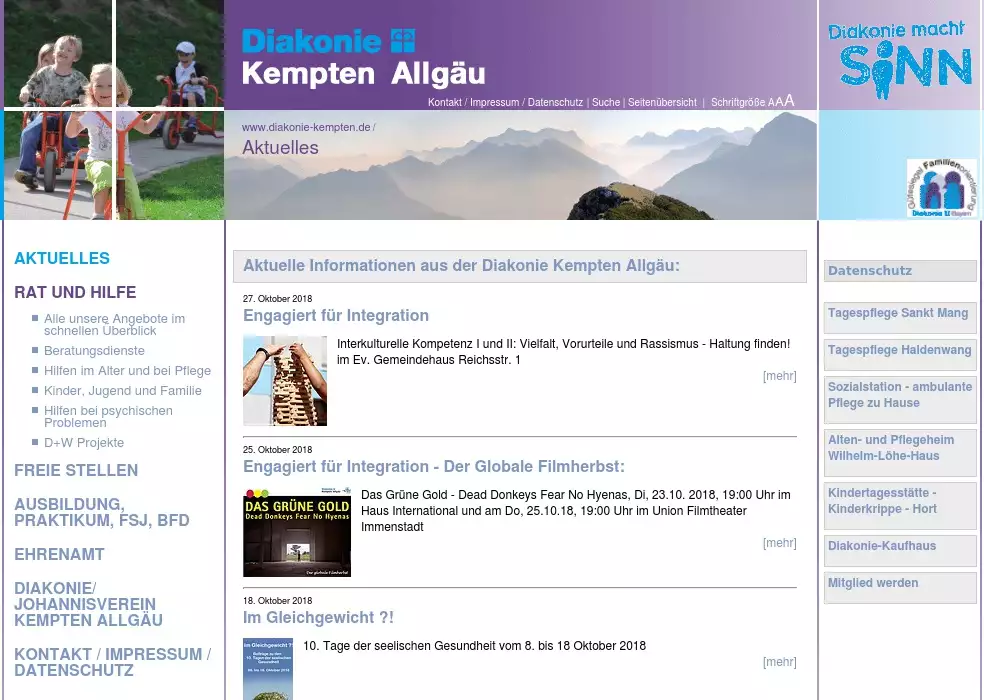Open Kinder, Jugend und Familie
Viewport: 984px width, 700px height.
coord(122,391)
